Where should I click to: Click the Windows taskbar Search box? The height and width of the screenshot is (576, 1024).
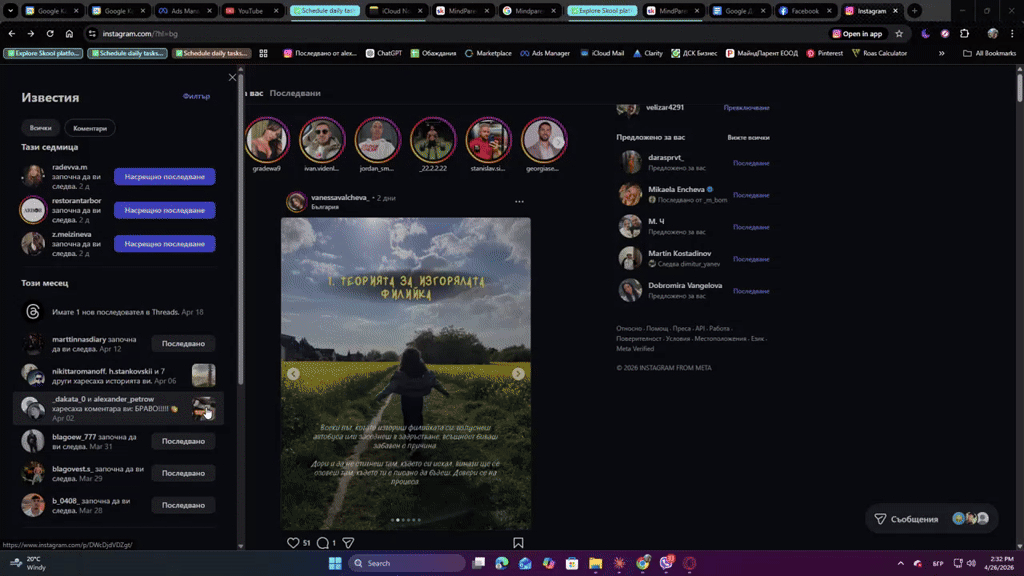click(406, 563)
